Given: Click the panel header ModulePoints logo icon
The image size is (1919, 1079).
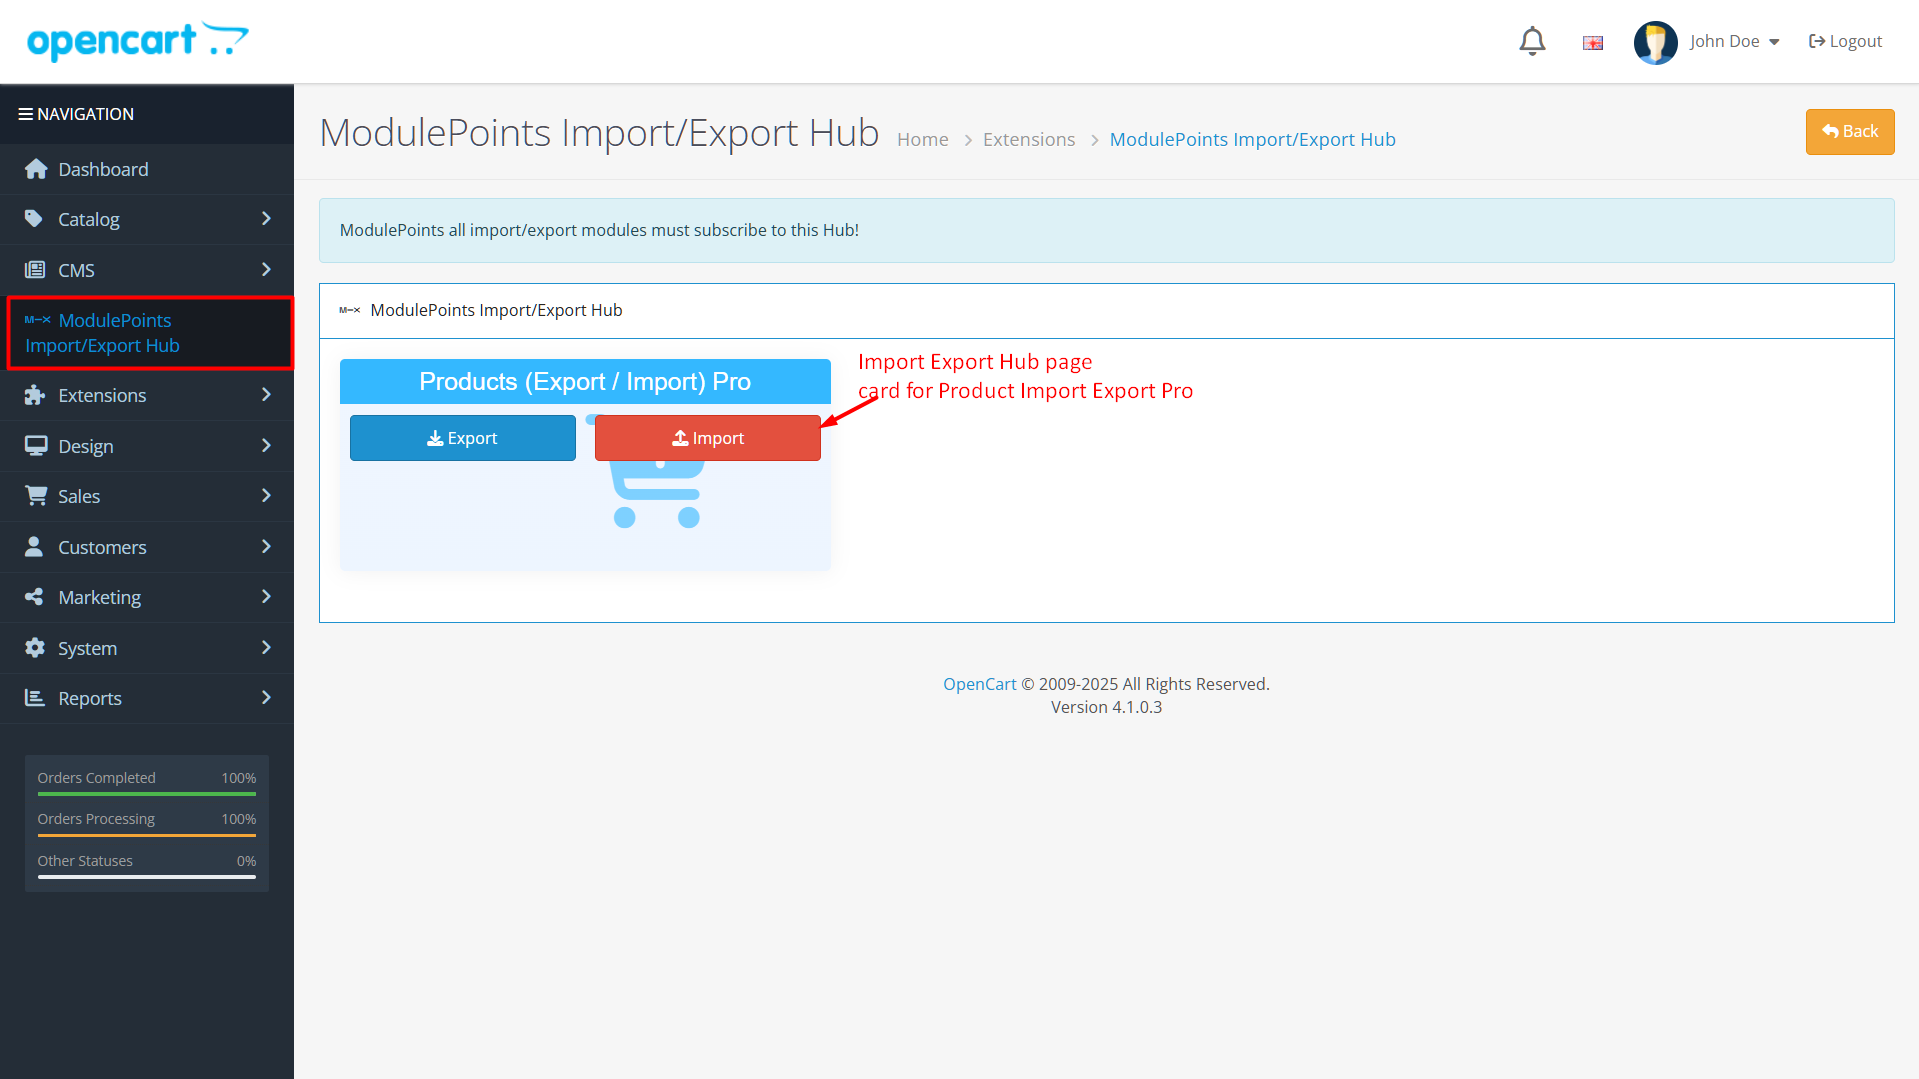Looking at the screenshot, I should click(350, 310).
